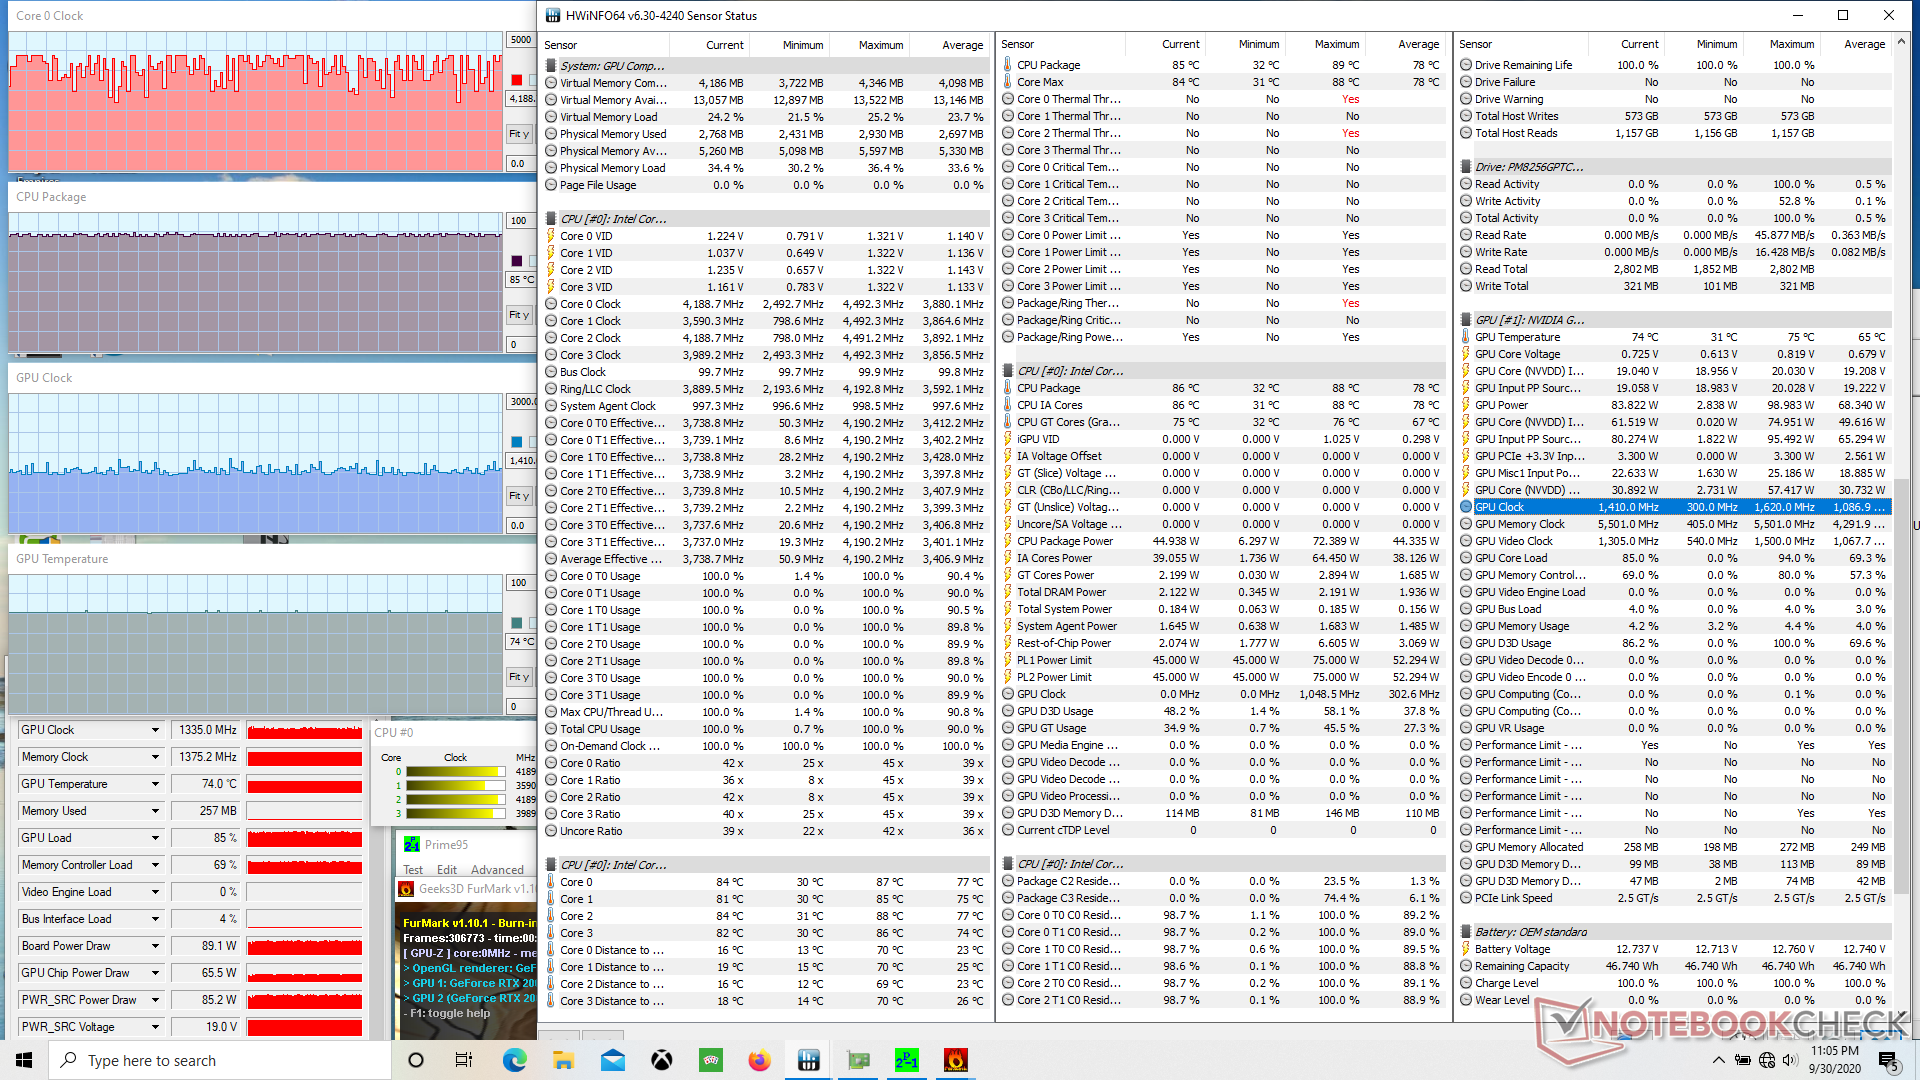
Task: Open GPU-Z from the taskbar
Action: (858, 1060)
